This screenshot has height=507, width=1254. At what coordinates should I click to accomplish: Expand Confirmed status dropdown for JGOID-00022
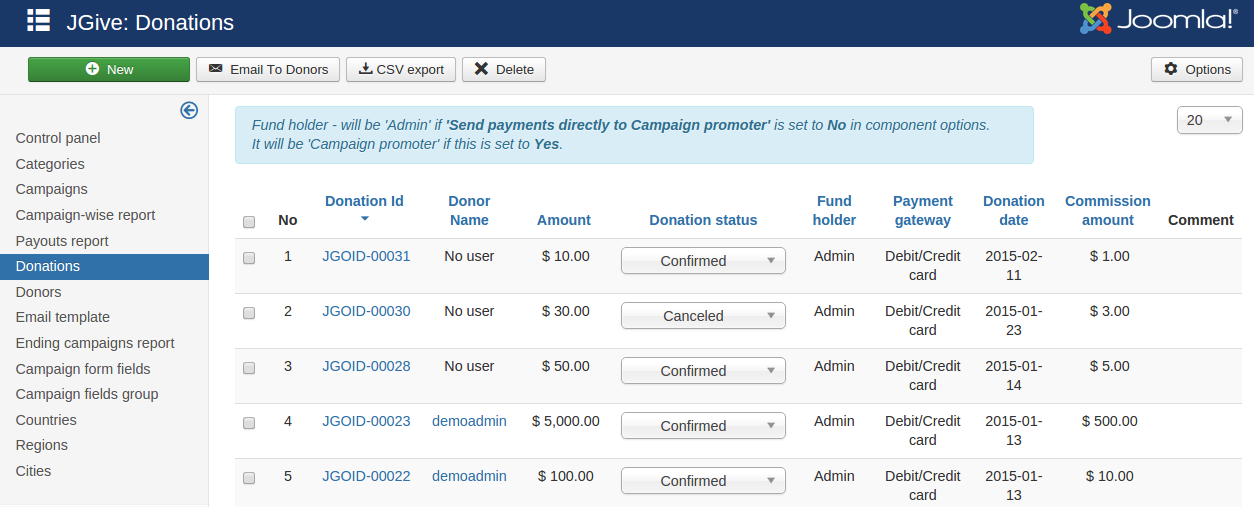703,481
